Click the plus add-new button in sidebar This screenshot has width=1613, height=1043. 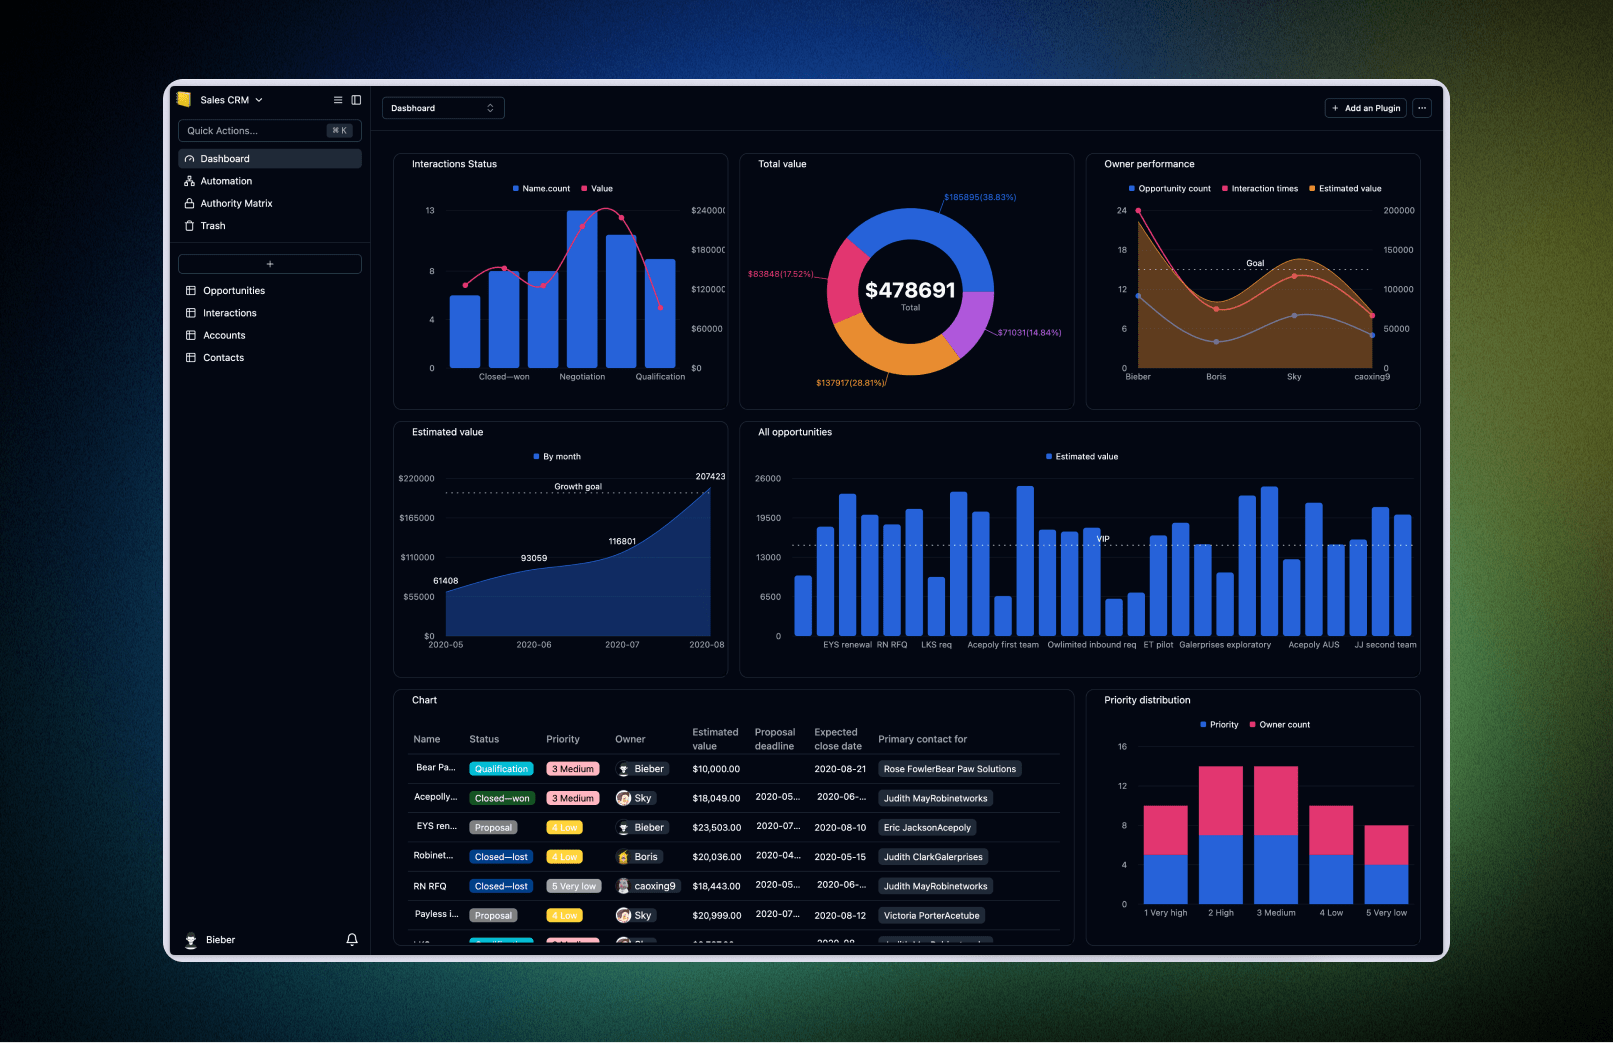[x=270, y=264]
